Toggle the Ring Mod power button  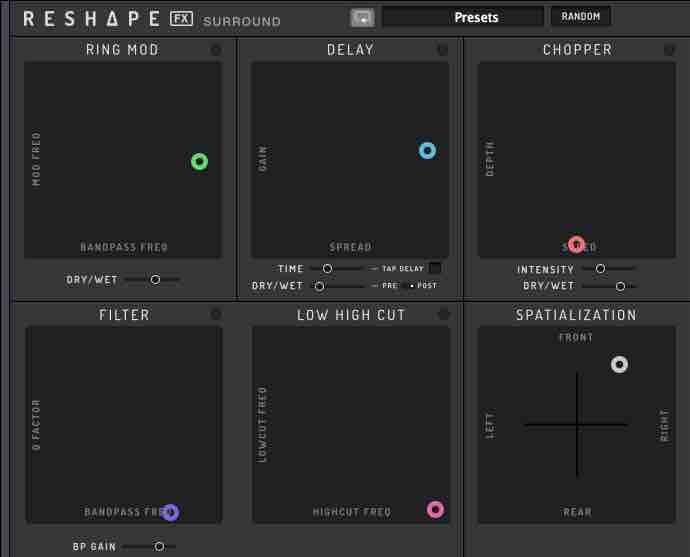point(216,50)
